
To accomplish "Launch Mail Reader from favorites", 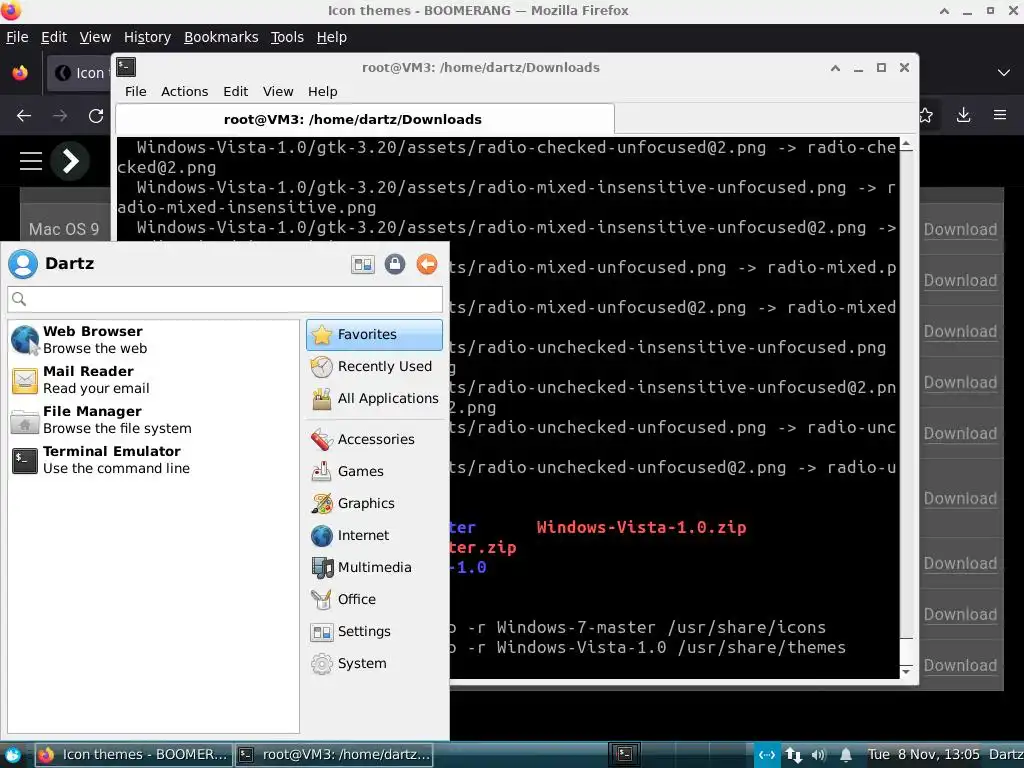I will click(x=154, y=379).
